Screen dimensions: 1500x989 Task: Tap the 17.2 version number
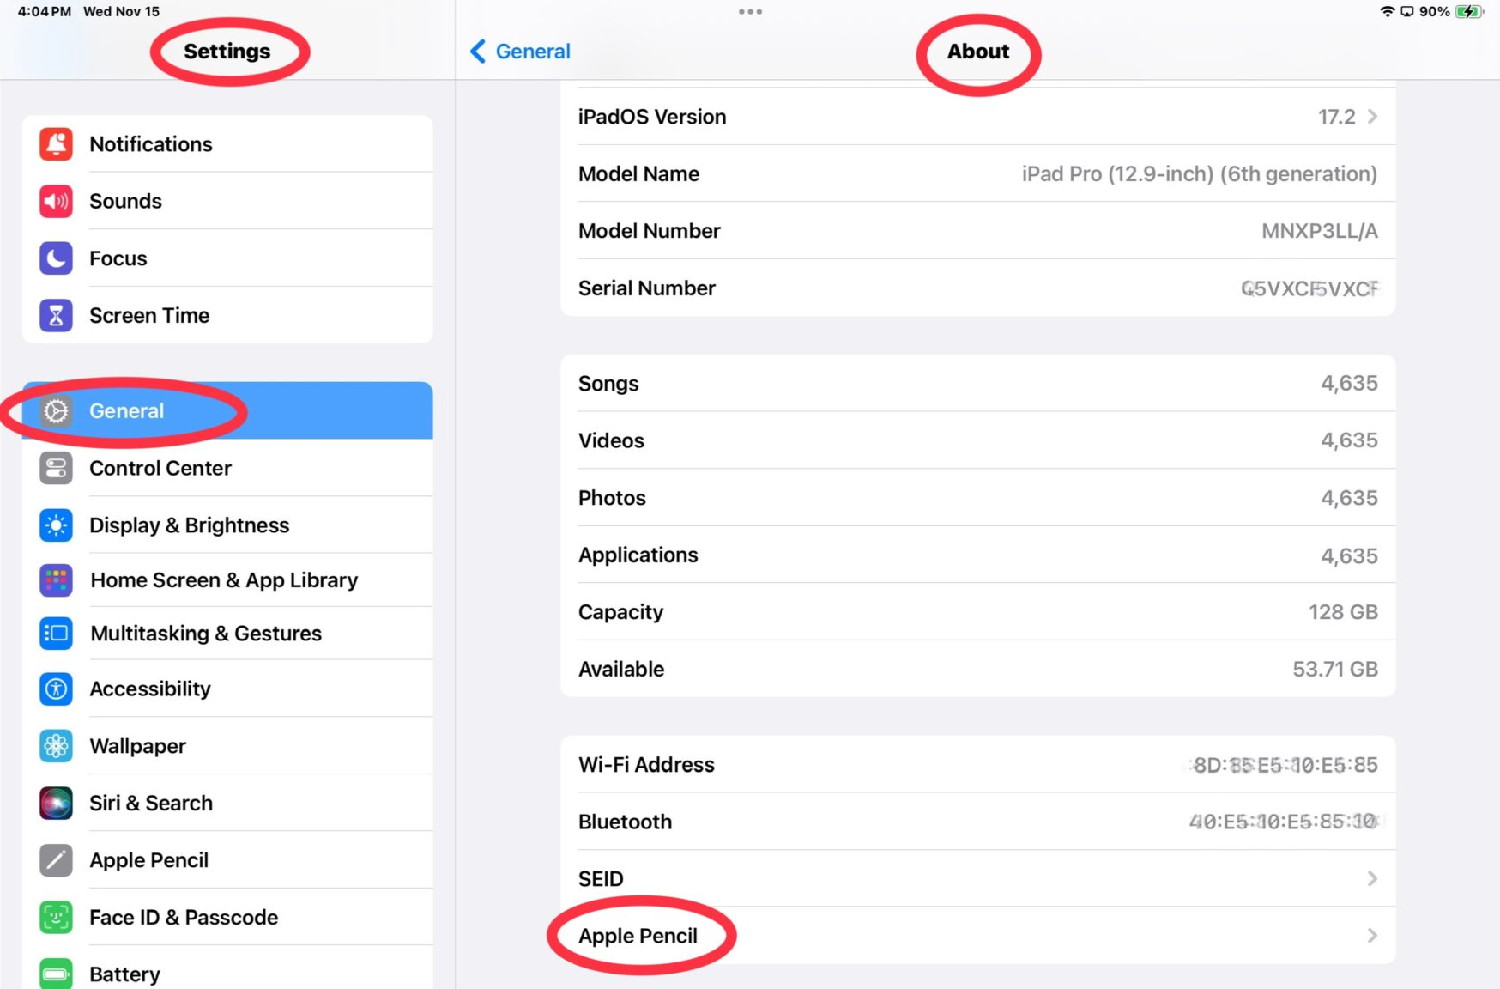click(x=1337, y=117)
